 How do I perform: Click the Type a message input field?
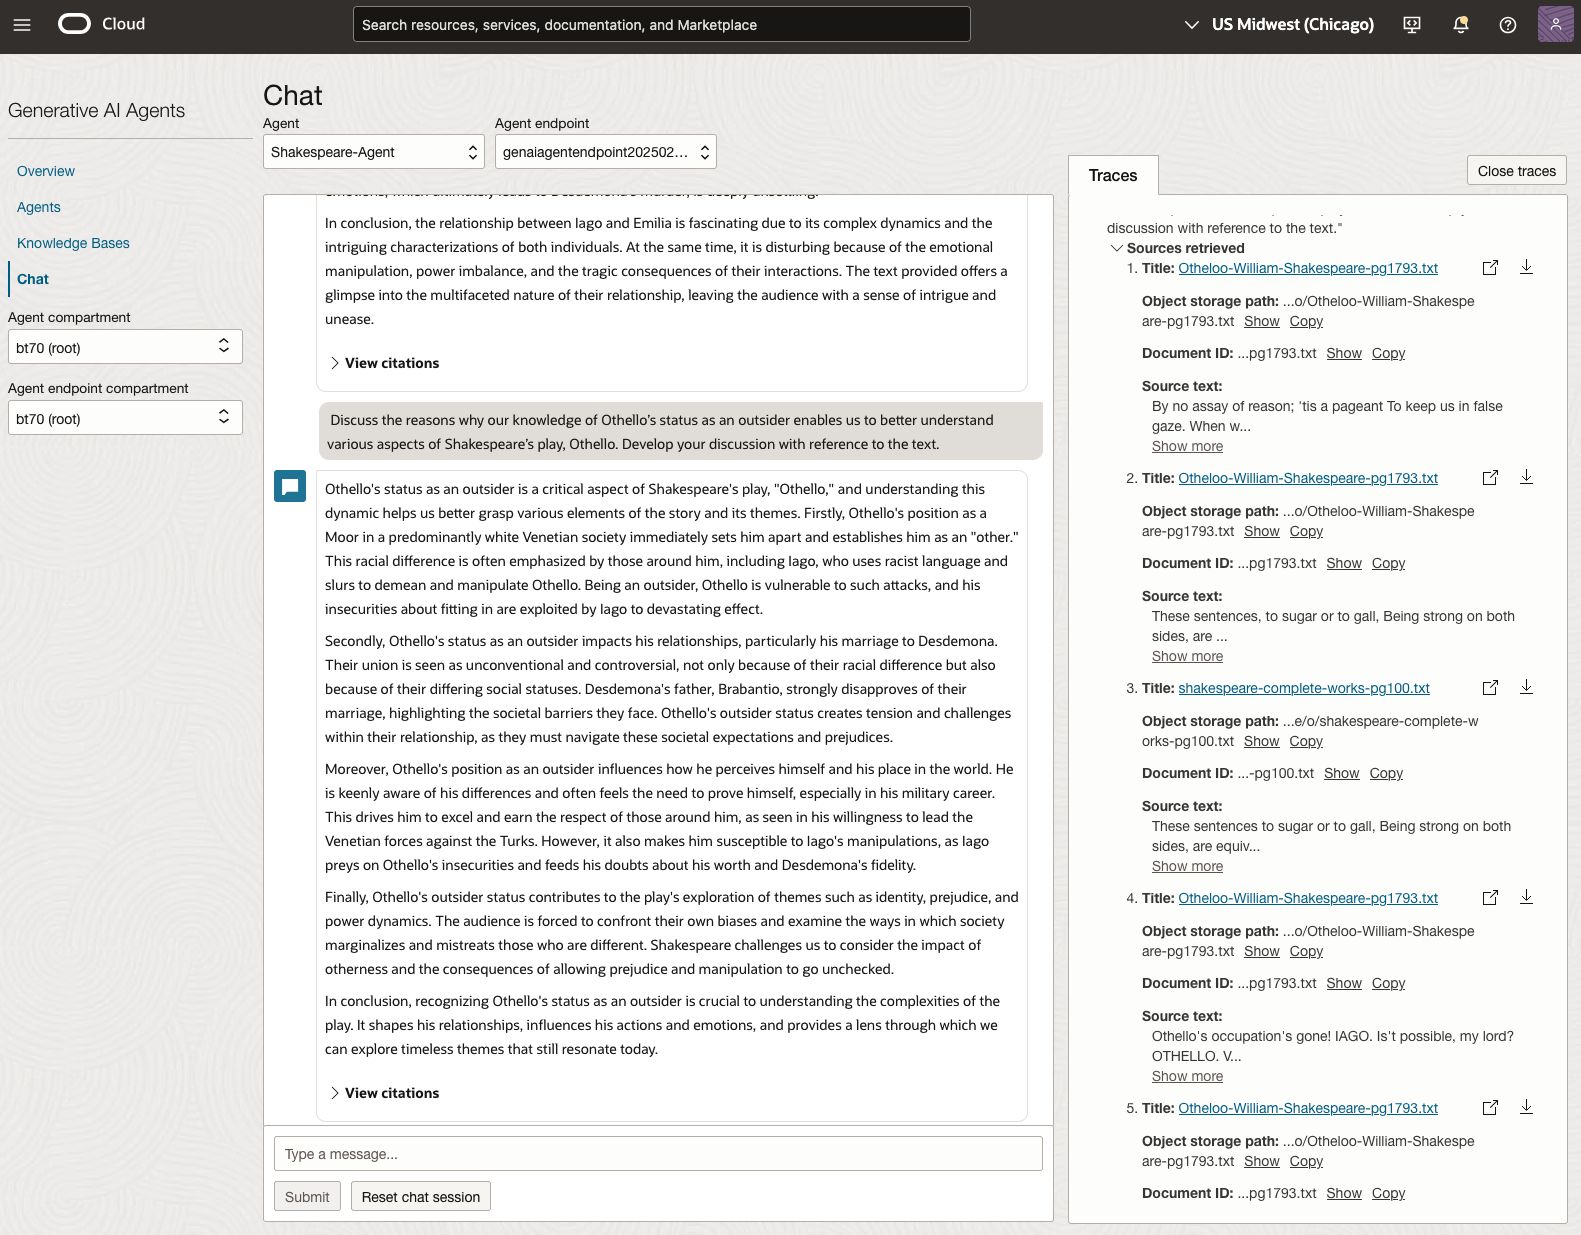(658, 1154)
